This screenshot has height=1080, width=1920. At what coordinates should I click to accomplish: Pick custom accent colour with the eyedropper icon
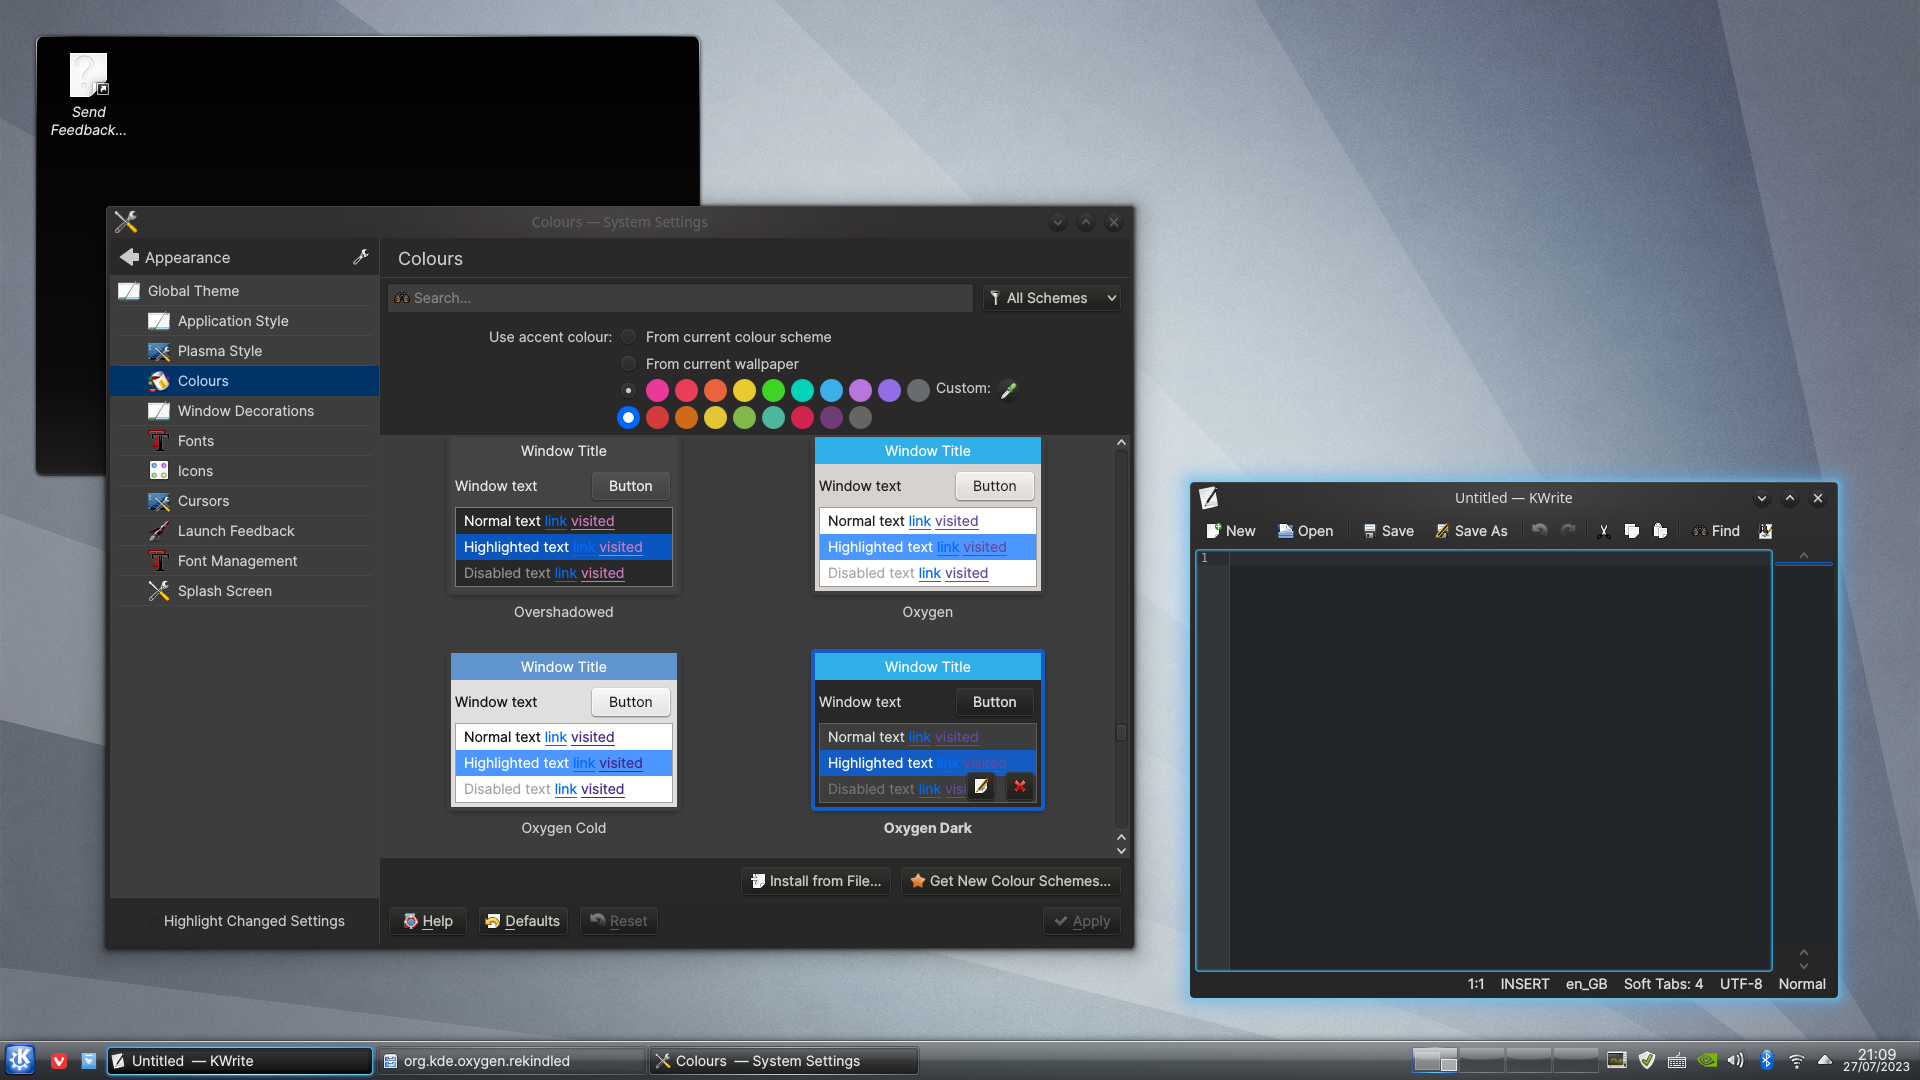(x=1009, y=390)
